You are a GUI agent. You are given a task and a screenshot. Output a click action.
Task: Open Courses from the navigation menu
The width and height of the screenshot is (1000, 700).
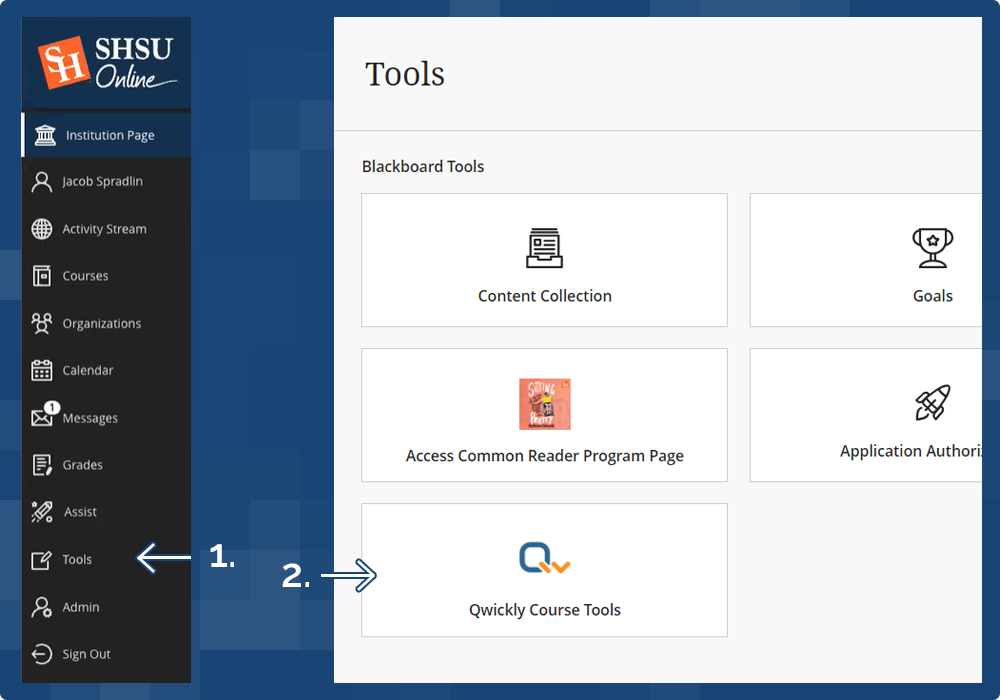107,276
